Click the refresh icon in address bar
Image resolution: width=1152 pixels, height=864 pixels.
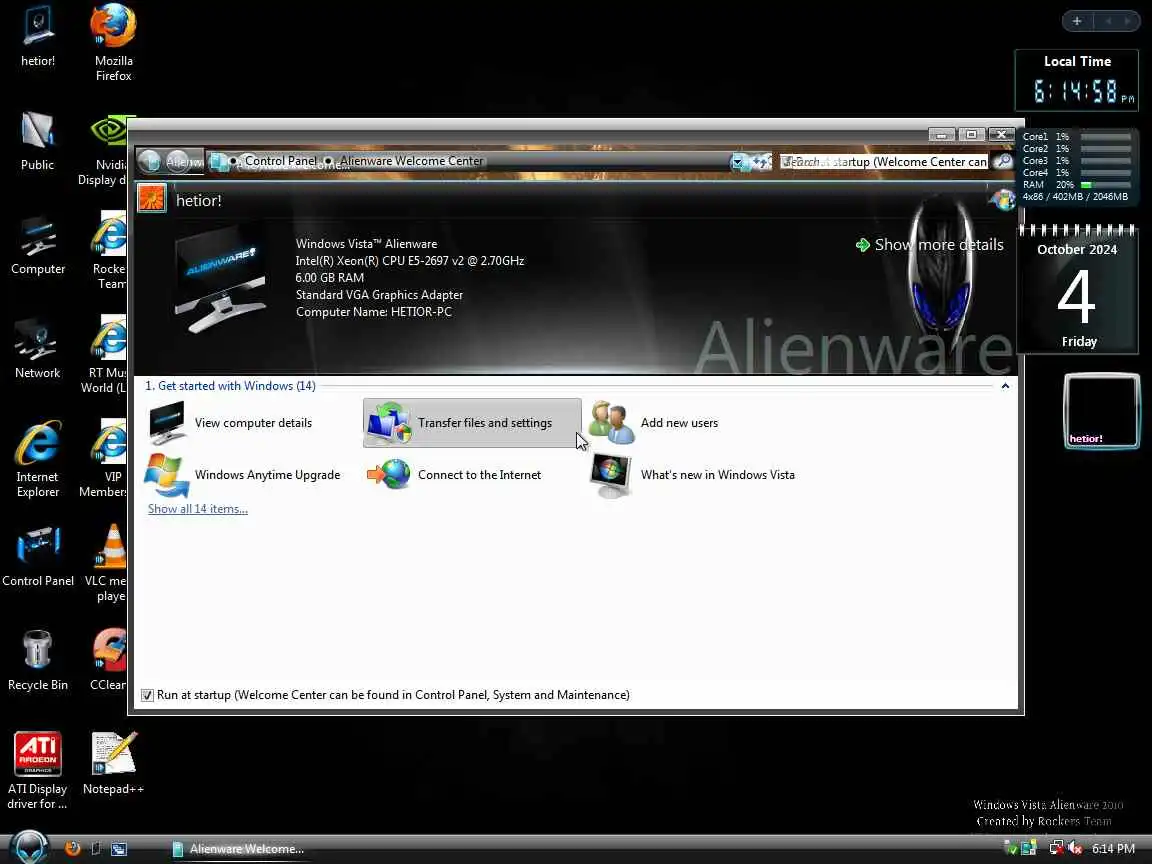point(760,162)
